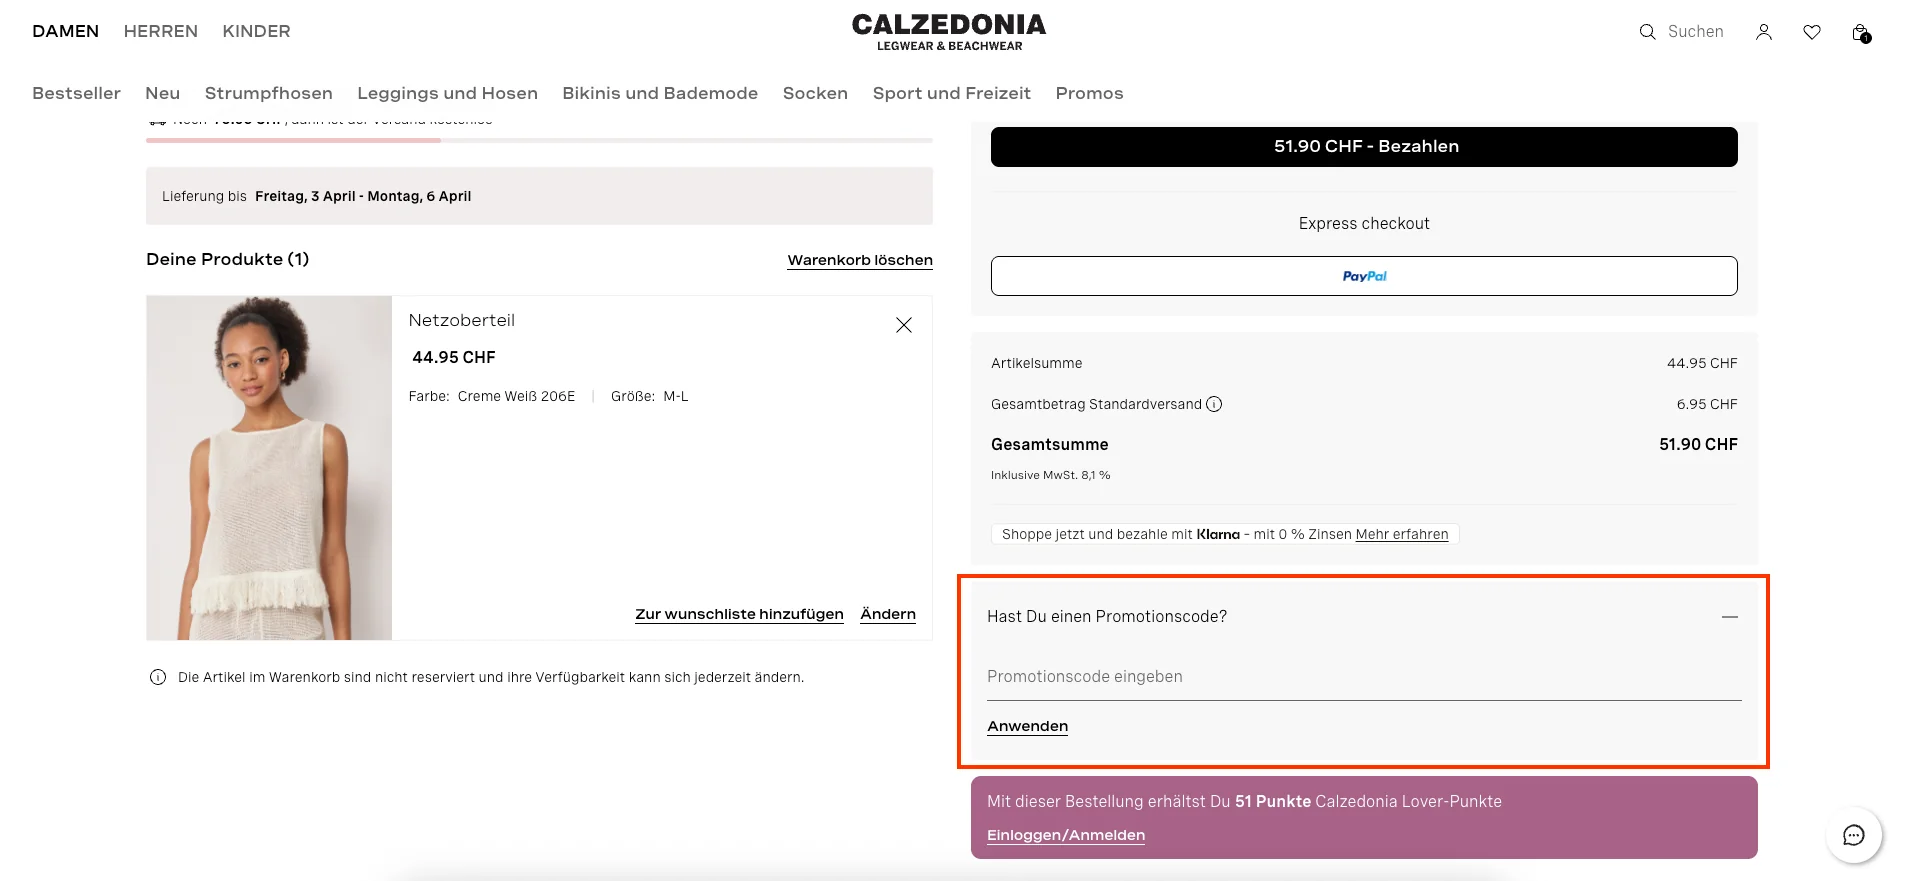Apply promo code via Anwenden
Image resolution: width=1906 pixels, height=881 pixels.
[1027, 726]
